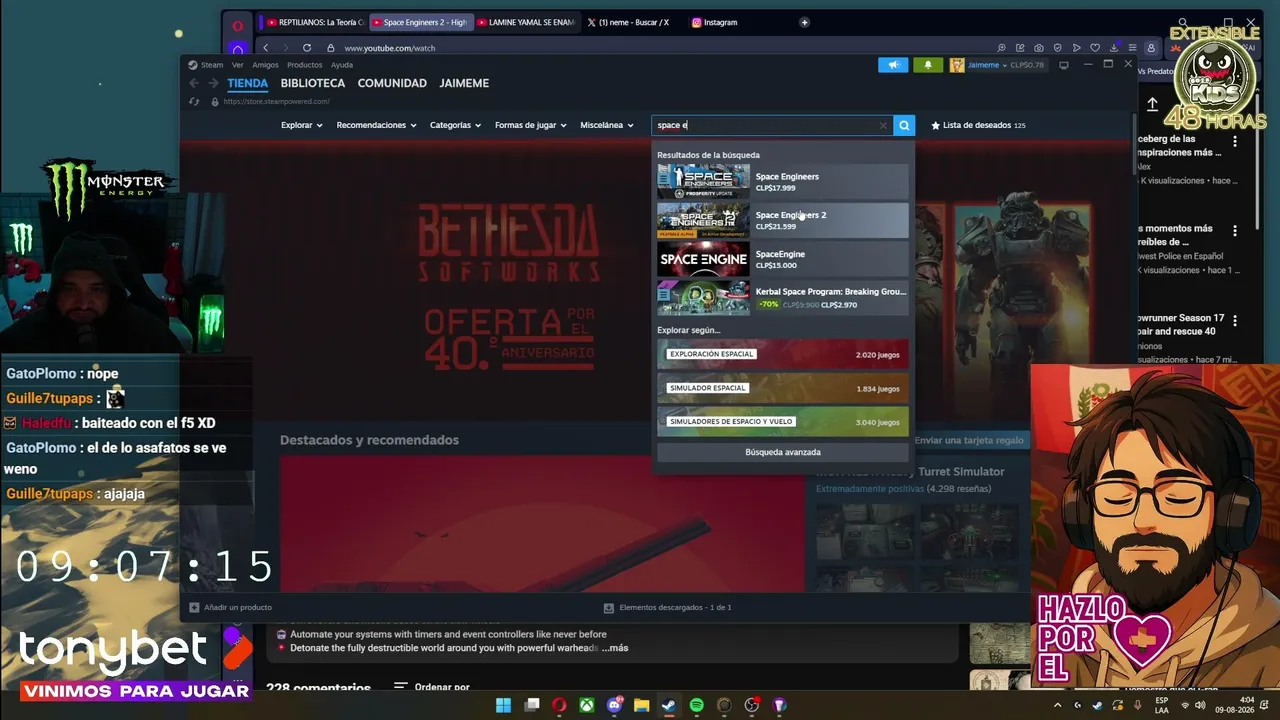1280x720 pixels.
Task: Click the Búsqueda avanzada button
Action: coord(783,452)
